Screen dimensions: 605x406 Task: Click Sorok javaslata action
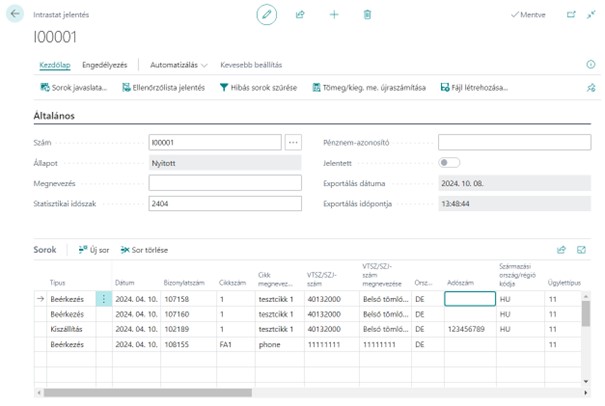[x=74, y=88]
